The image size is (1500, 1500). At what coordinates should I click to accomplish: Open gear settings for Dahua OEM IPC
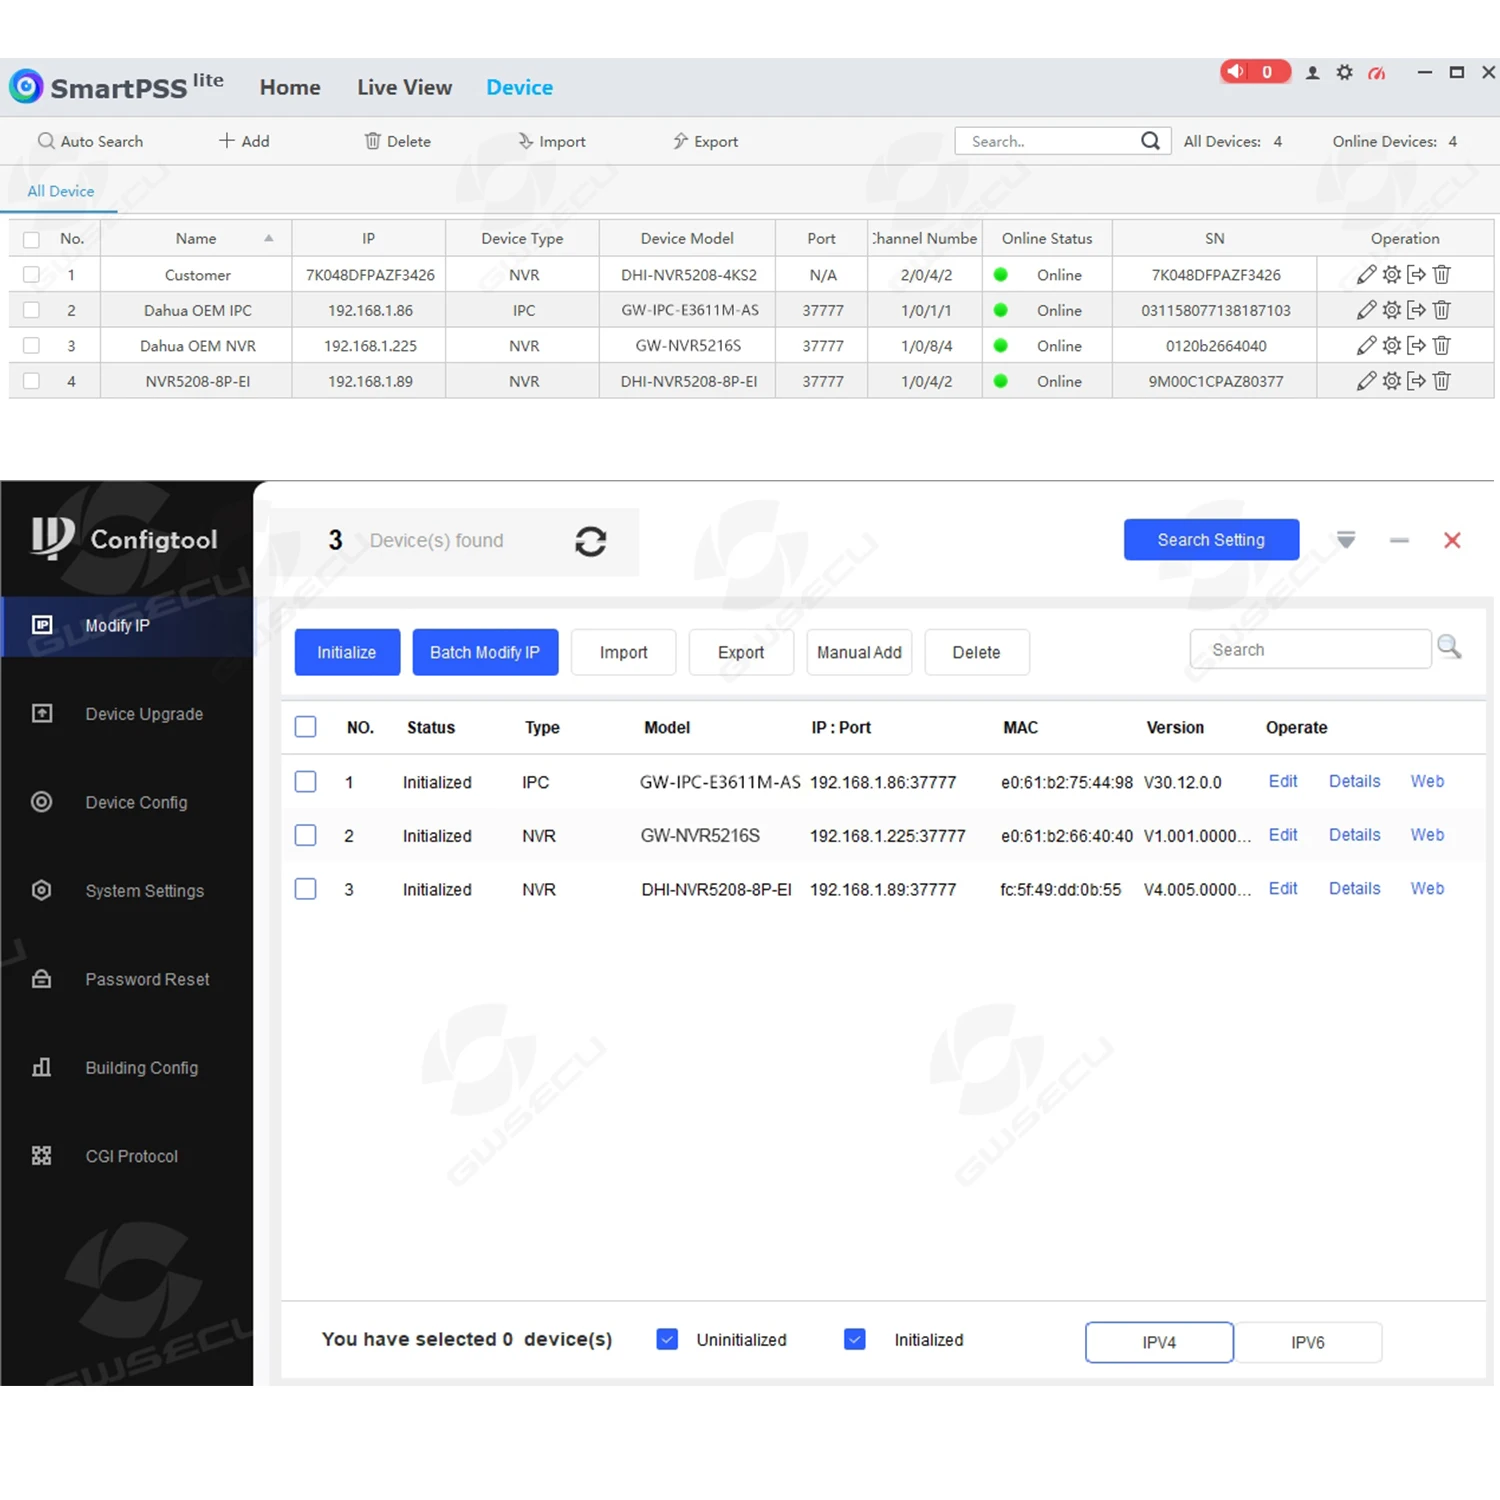coord(1391,310)
